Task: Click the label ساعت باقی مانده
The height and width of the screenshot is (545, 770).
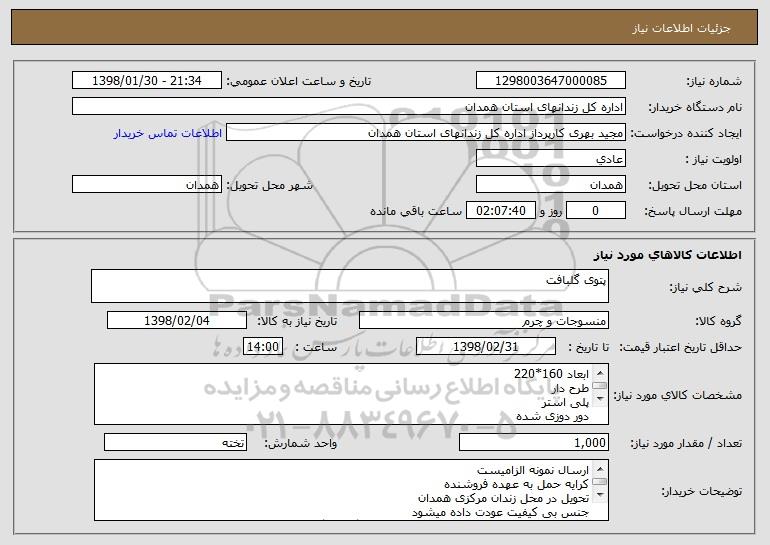Action: coord(415,211)
